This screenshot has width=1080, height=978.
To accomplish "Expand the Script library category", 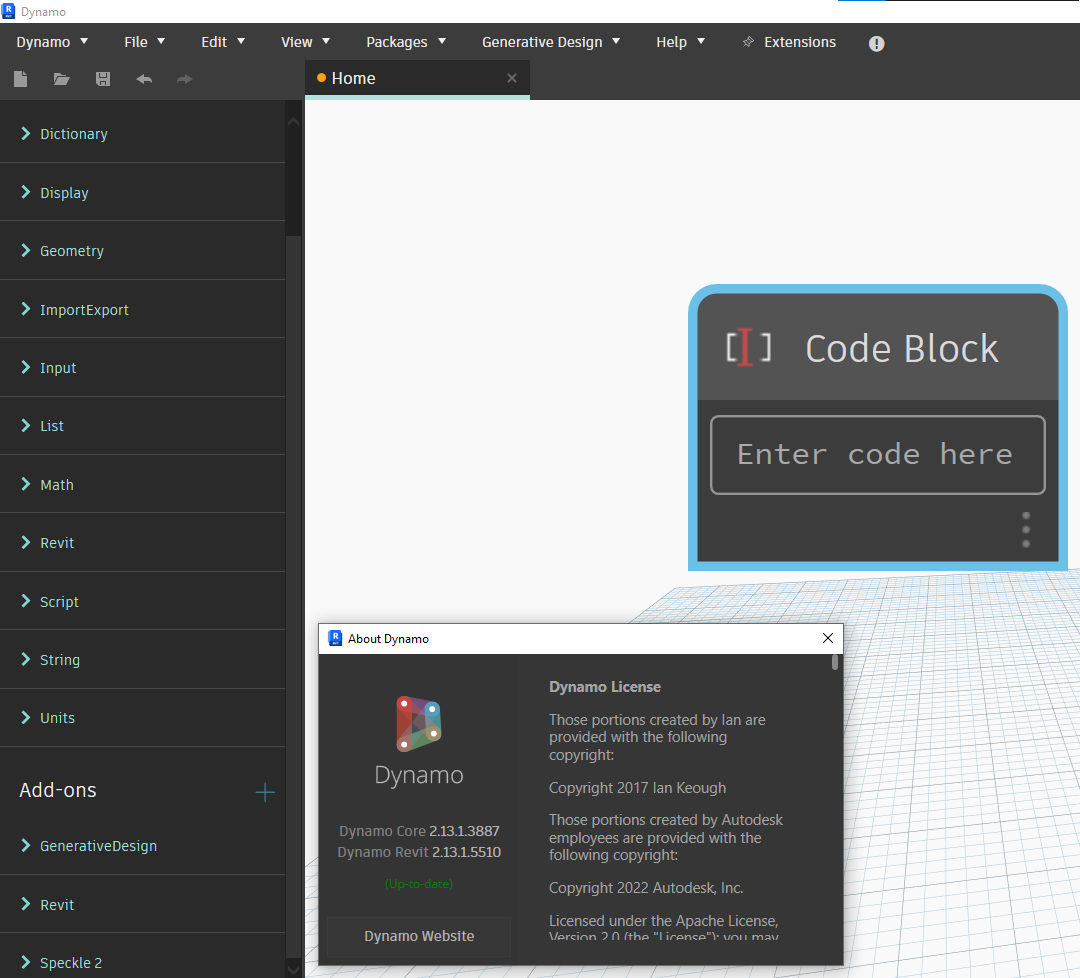I will (143, 601).
